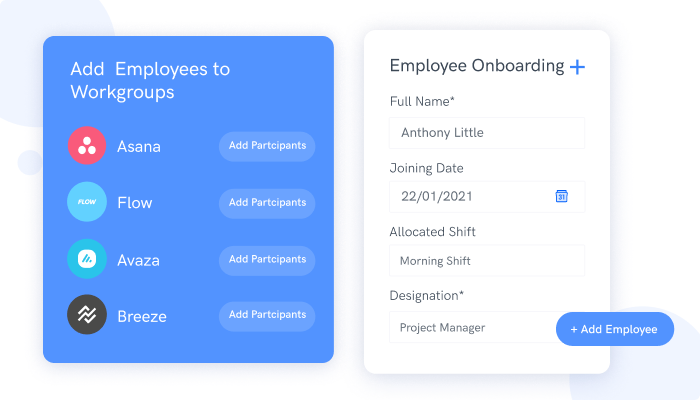Click the + Add Employee button

615,329
